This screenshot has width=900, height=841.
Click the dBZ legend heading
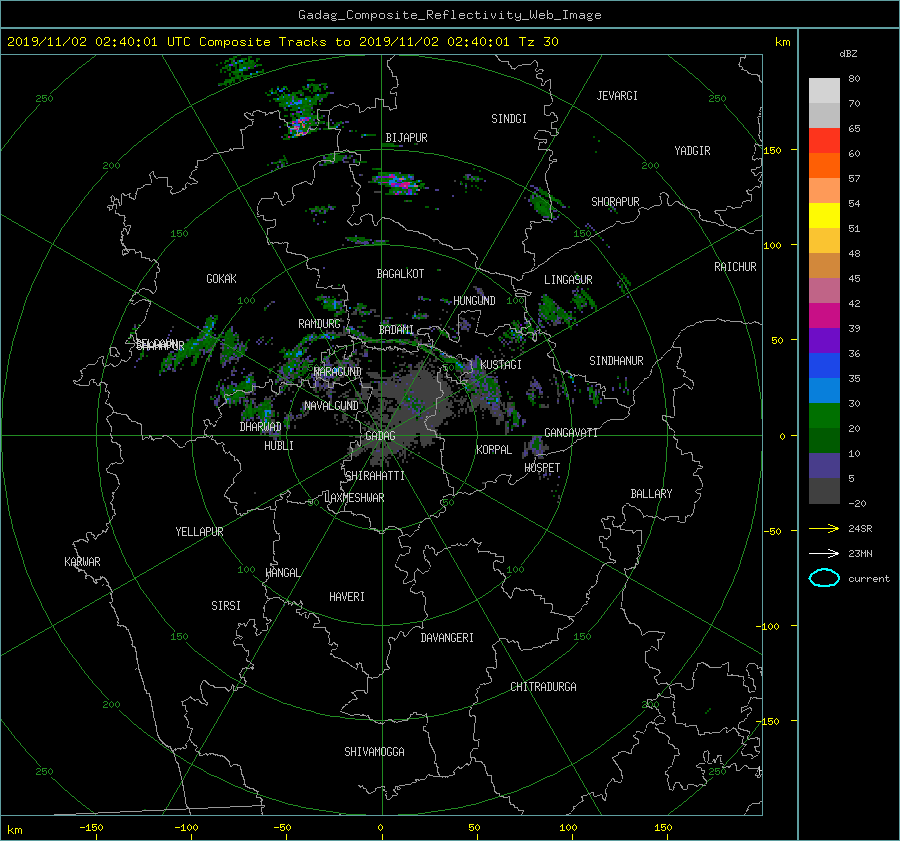(848, 53)
